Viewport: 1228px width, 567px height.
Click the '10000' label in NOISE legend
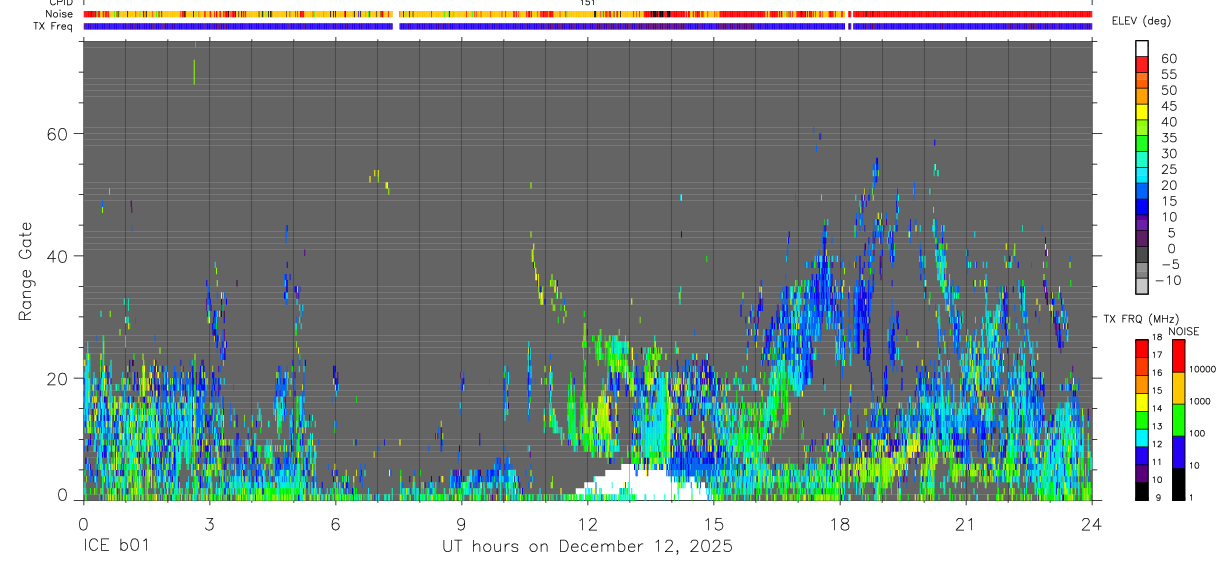tap(1204, 369)
